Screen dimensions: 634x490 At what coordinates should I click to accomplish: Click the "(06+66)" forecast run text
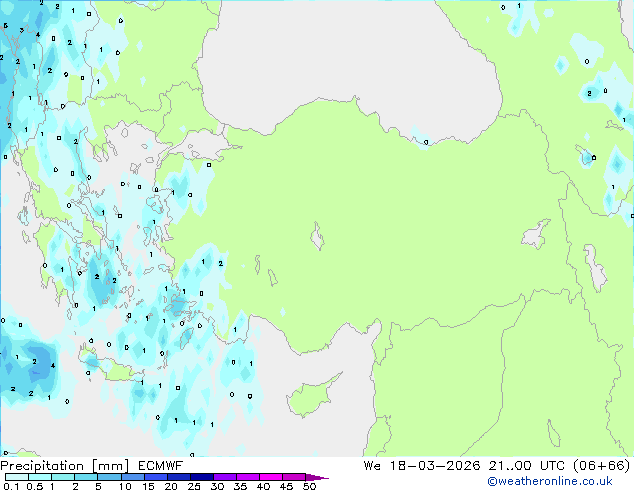pos(602,466)
